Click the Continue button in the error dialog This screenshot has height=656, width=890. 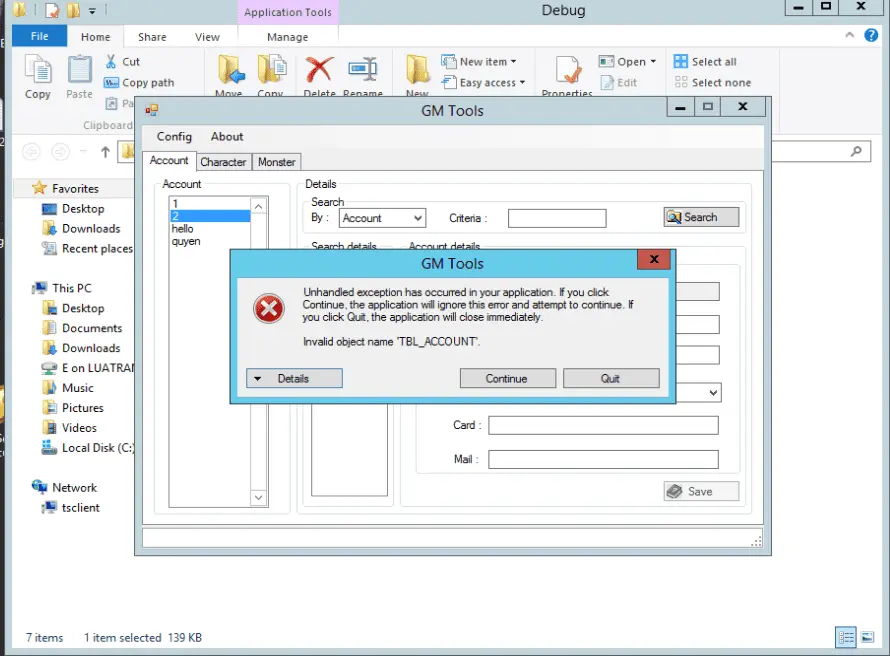(507, 379)
